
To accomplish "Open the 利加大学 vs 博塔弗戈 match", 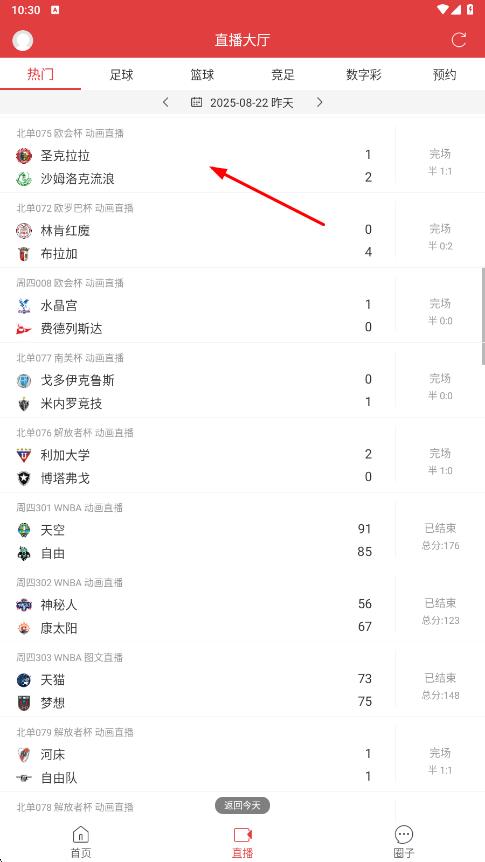I will 242,456.
